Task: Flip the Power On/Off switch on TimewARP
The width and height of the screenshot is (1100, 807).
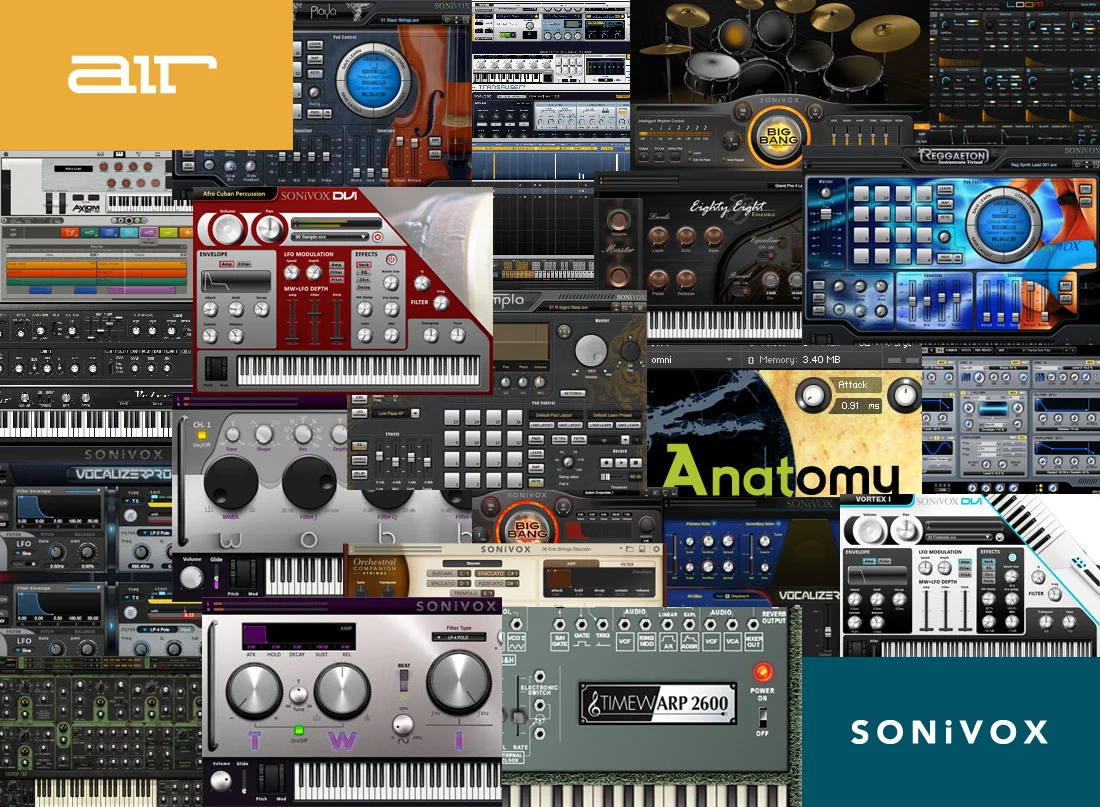Action: point(763,716)
